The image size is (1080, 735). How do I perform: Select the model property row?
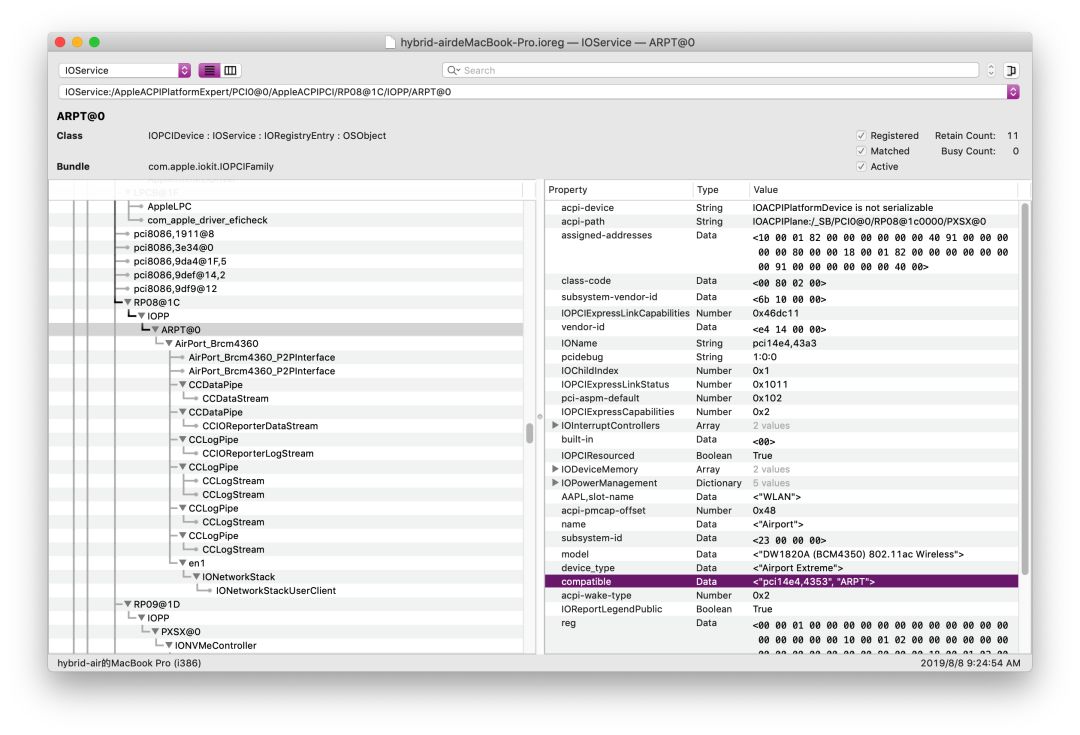(782, 554)
